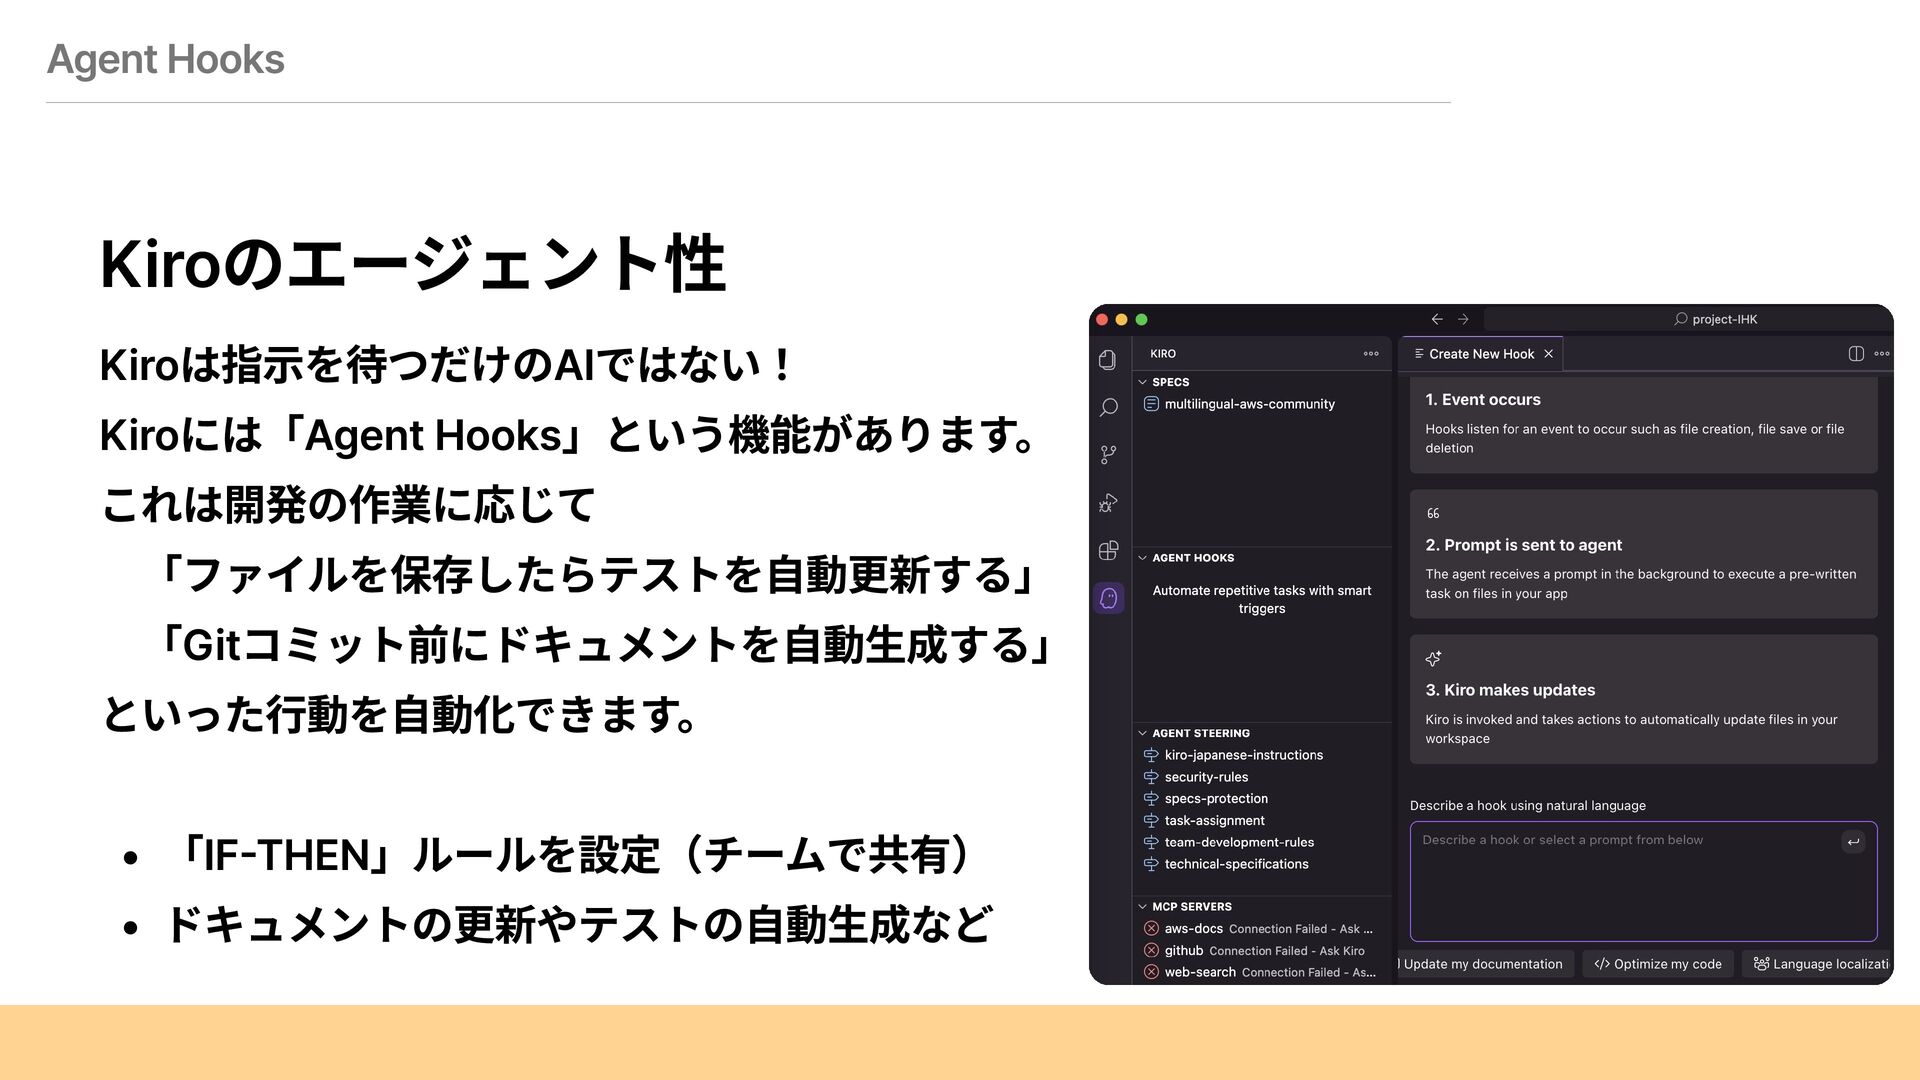Collapse the AGENT STEERING section
The height and width of the screenshot is (1080, 1920).
coord(1143,733)
